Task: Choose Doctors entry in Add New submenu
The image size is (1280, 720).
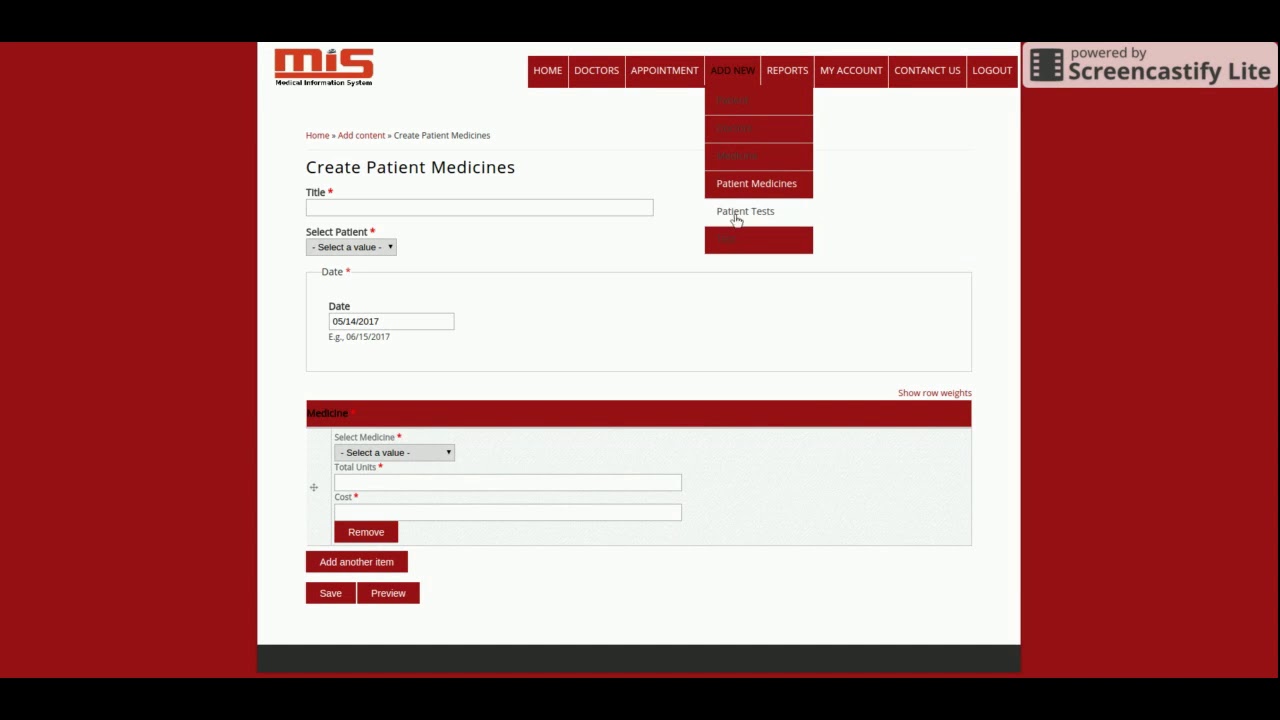Action: (758, 128)
